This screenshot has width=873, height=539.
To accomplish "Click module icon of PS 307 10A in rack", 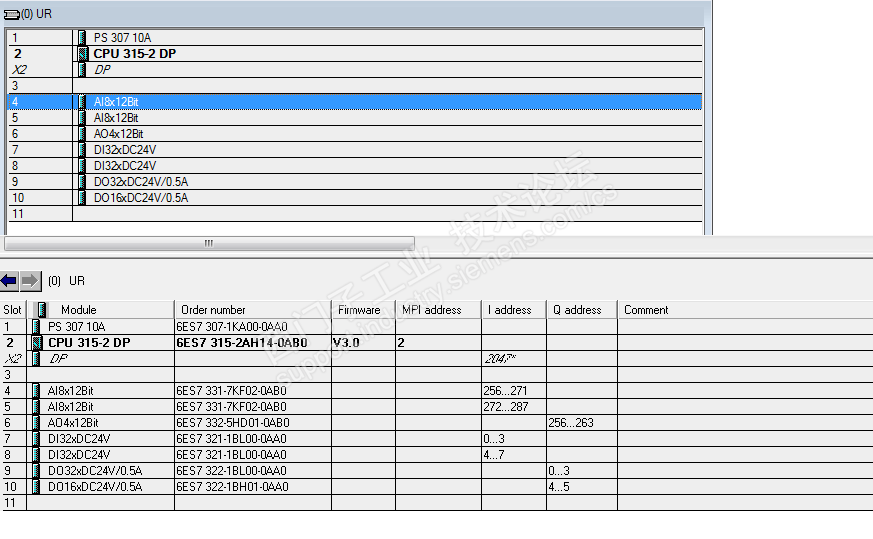I will (82, 37).
